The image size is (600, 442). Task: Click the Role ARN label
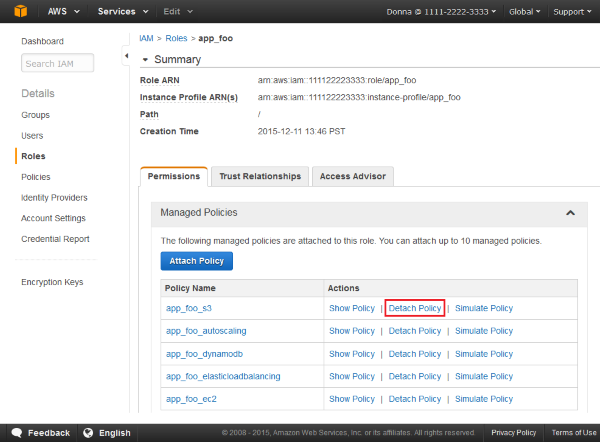(160, 80)
